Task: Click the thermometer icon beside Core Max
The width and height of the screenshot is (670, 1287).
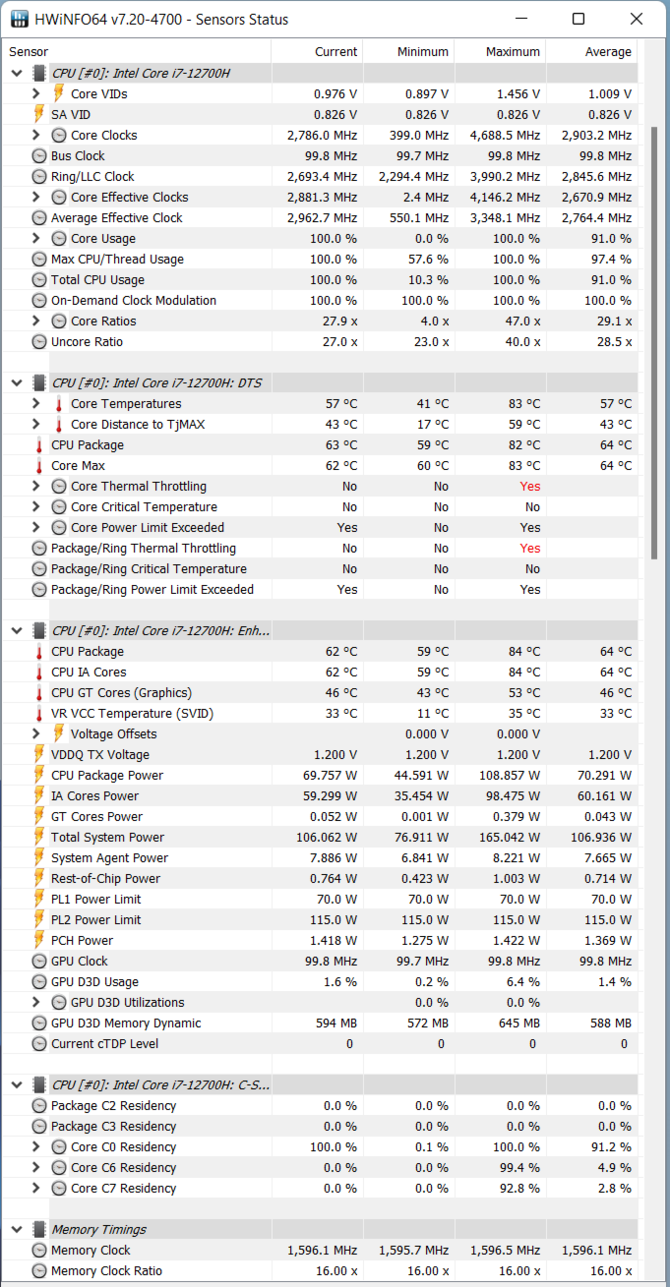Action: (x=39, y=466)
